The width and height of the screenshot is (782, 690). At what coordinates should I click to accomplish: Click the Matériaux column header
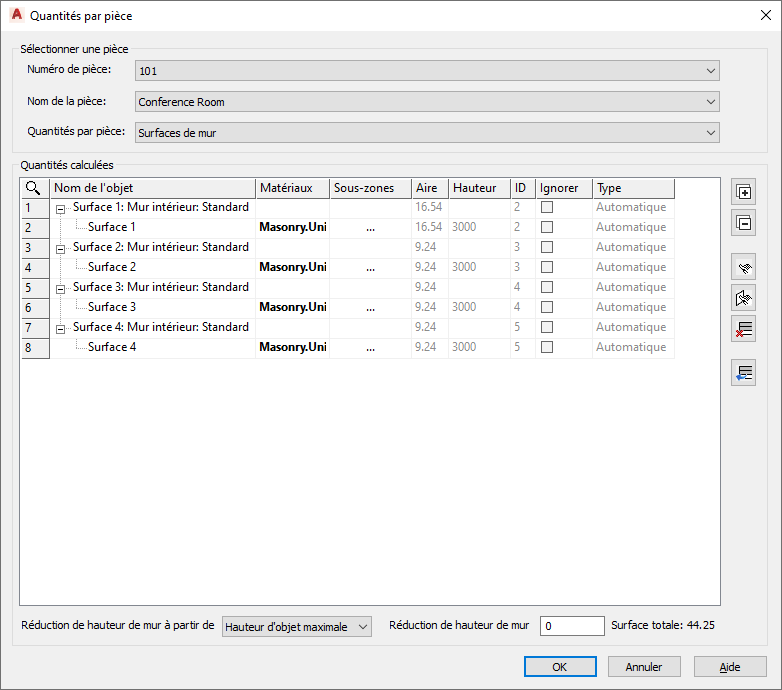point(293,188)
